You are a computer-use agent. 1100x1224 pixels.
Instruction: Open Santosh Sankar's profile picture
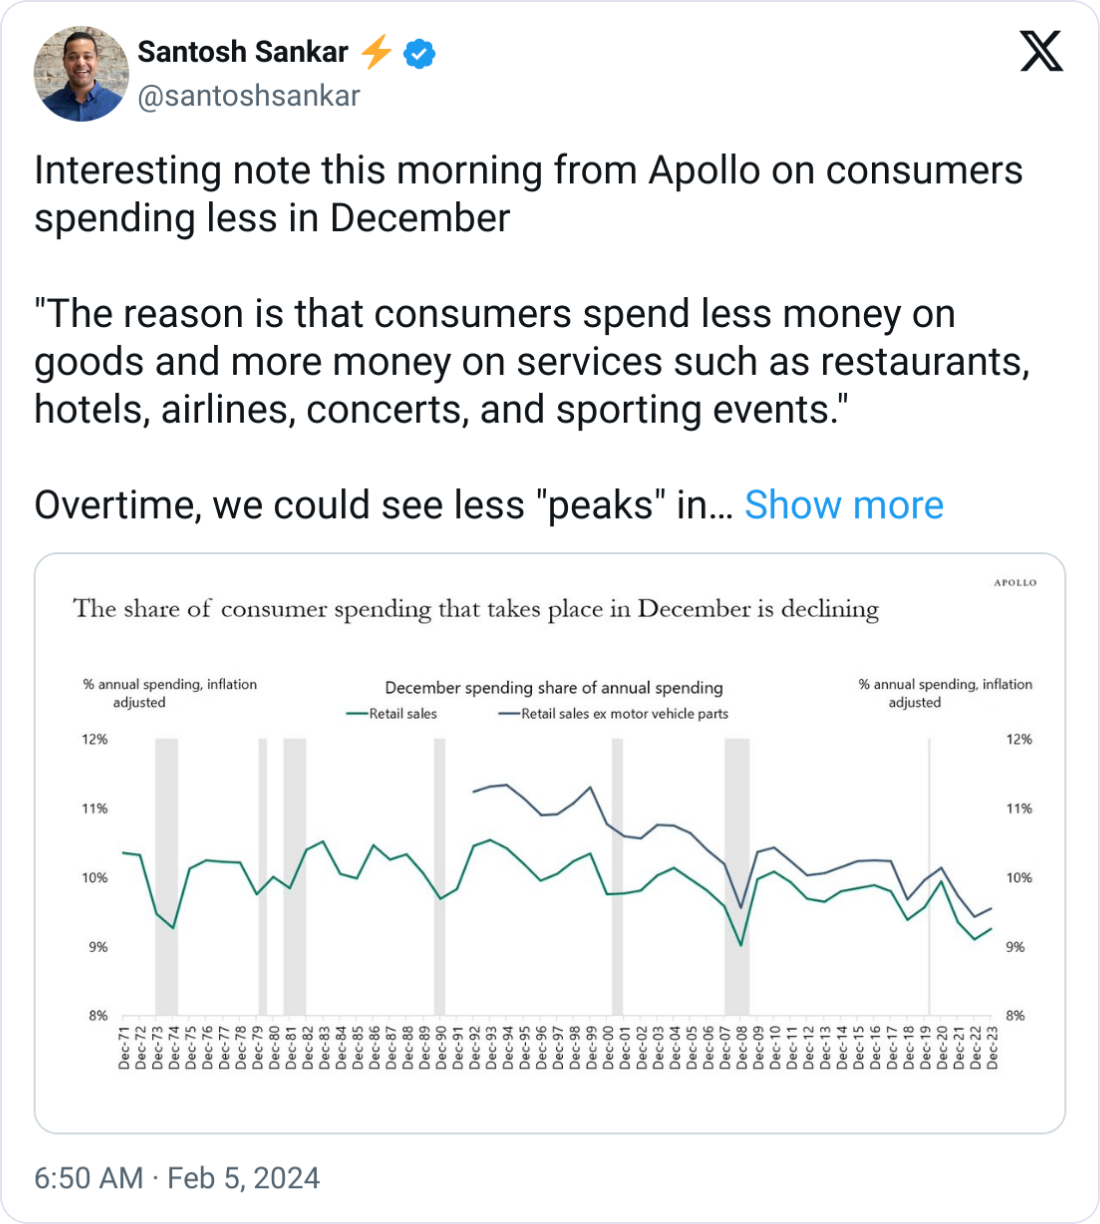(80, 74)
